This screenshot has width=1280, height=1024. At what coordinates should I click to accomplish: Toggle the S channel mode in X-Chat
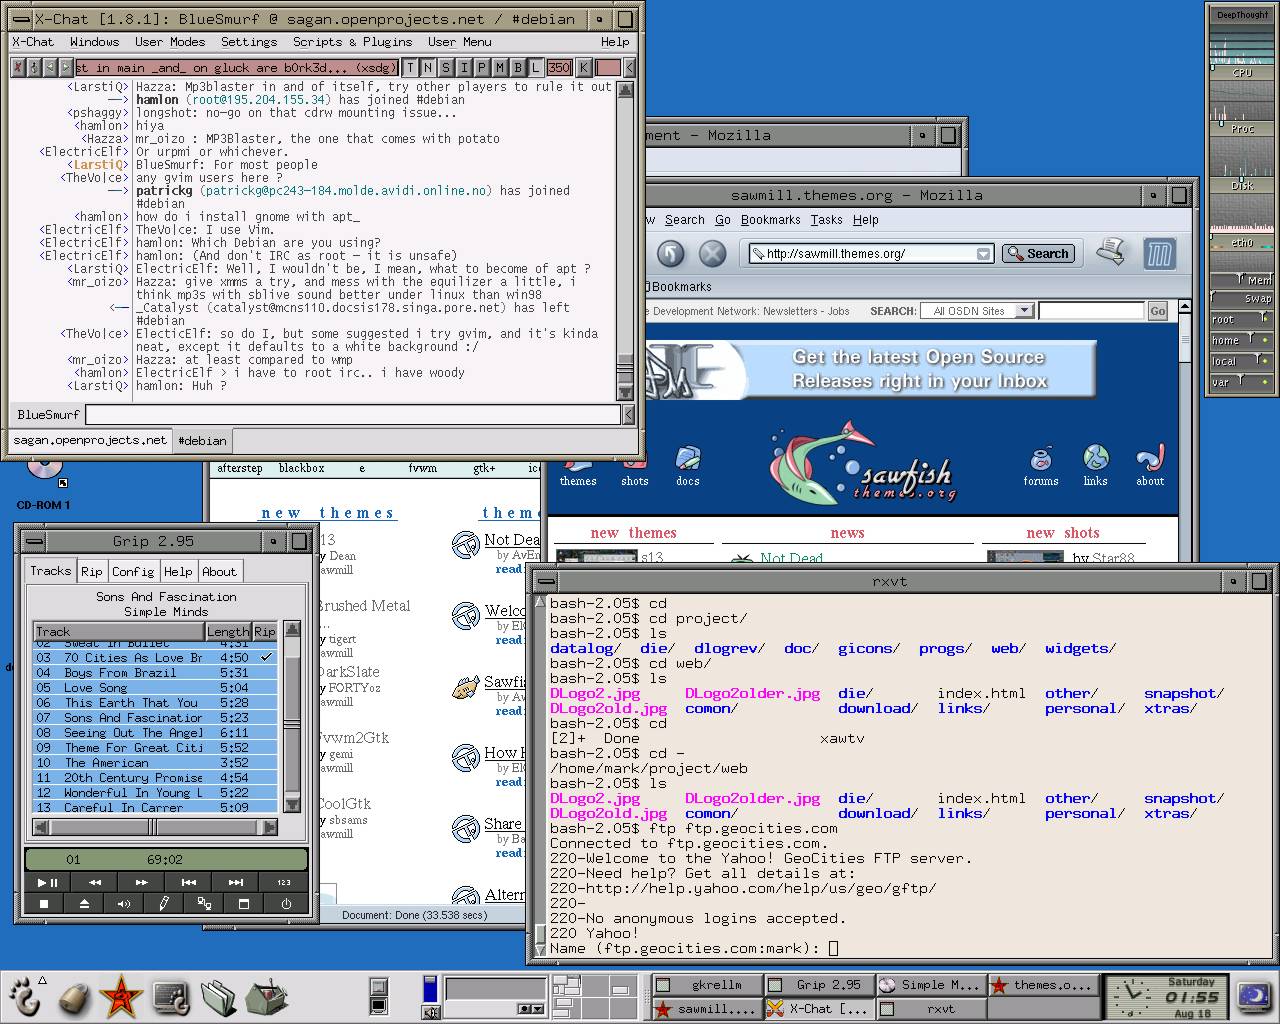pos(447,68)
